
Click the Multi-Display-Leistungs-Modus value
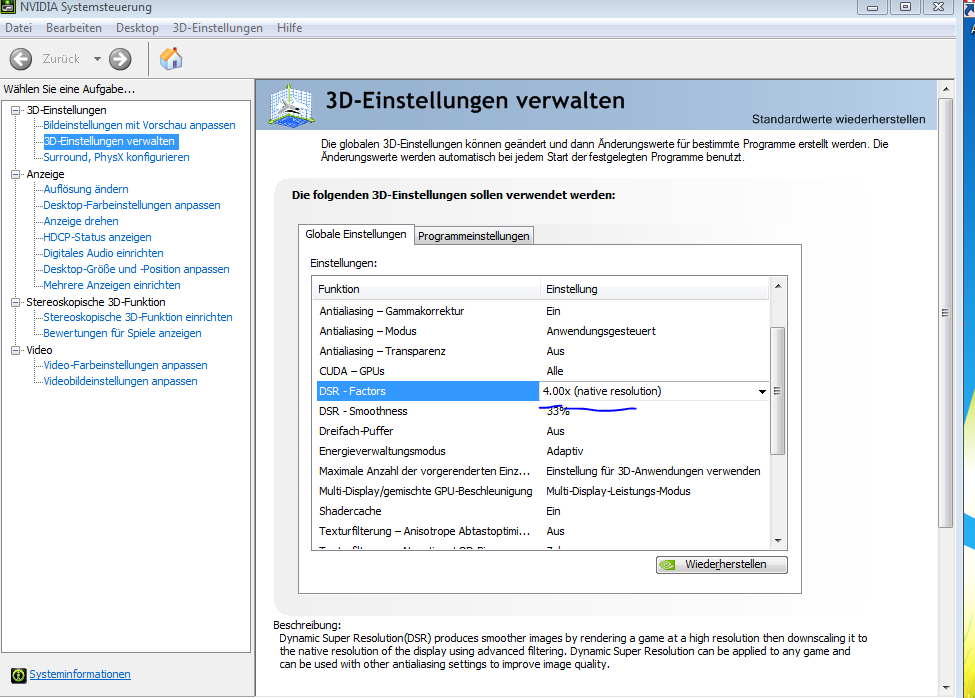(x=618, y=491)
